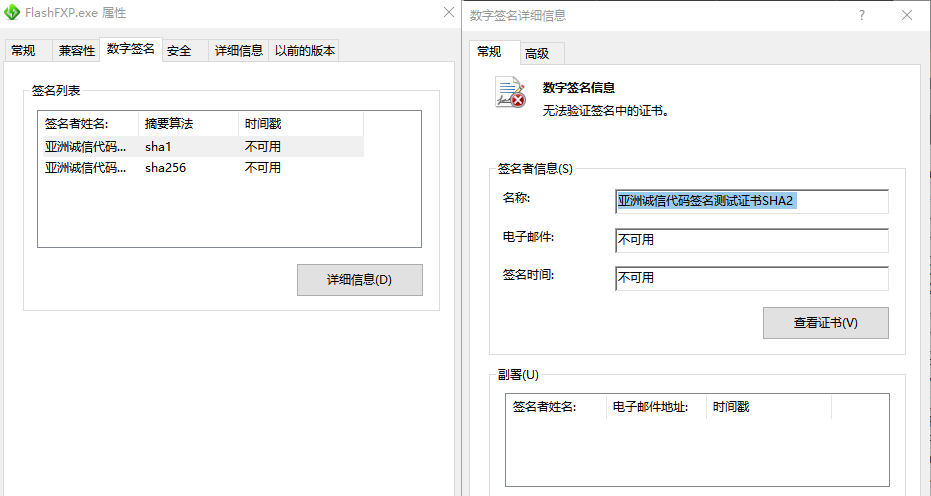Select the sha256 signature row
931x496 pixels.
coord(201,168)
